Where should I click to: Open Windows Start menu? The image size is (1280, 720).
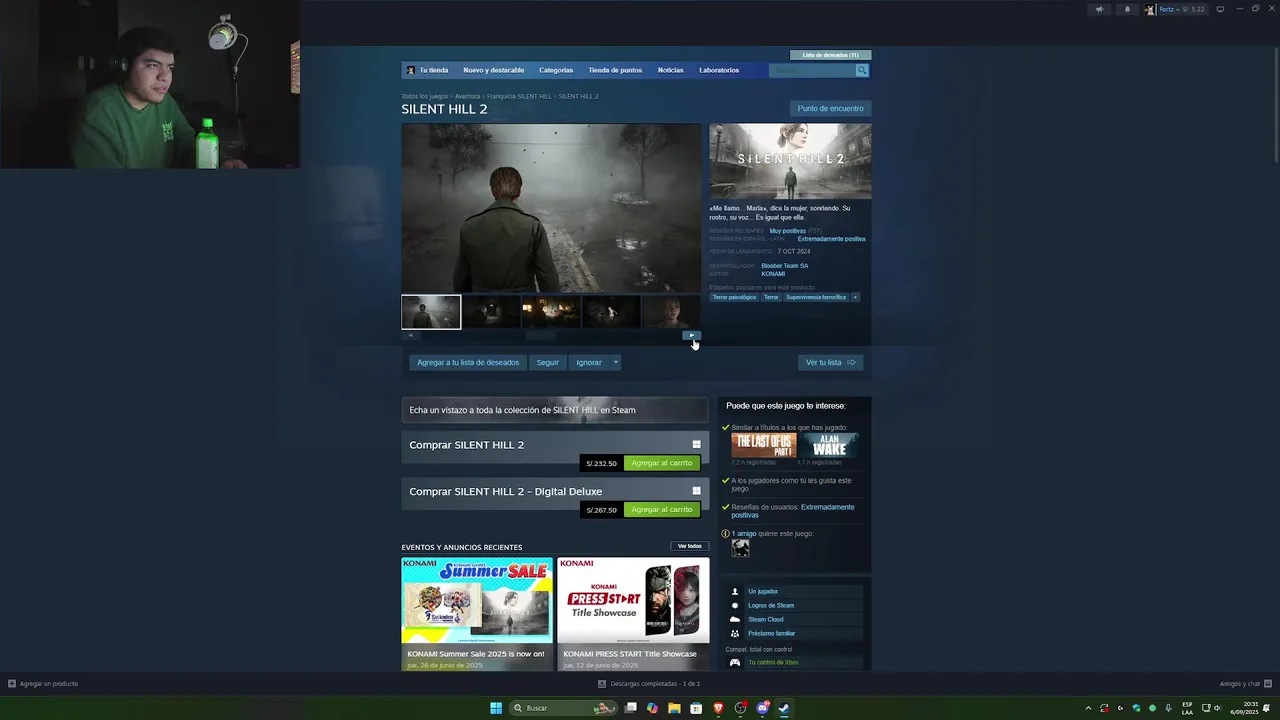tap(496, 708)
